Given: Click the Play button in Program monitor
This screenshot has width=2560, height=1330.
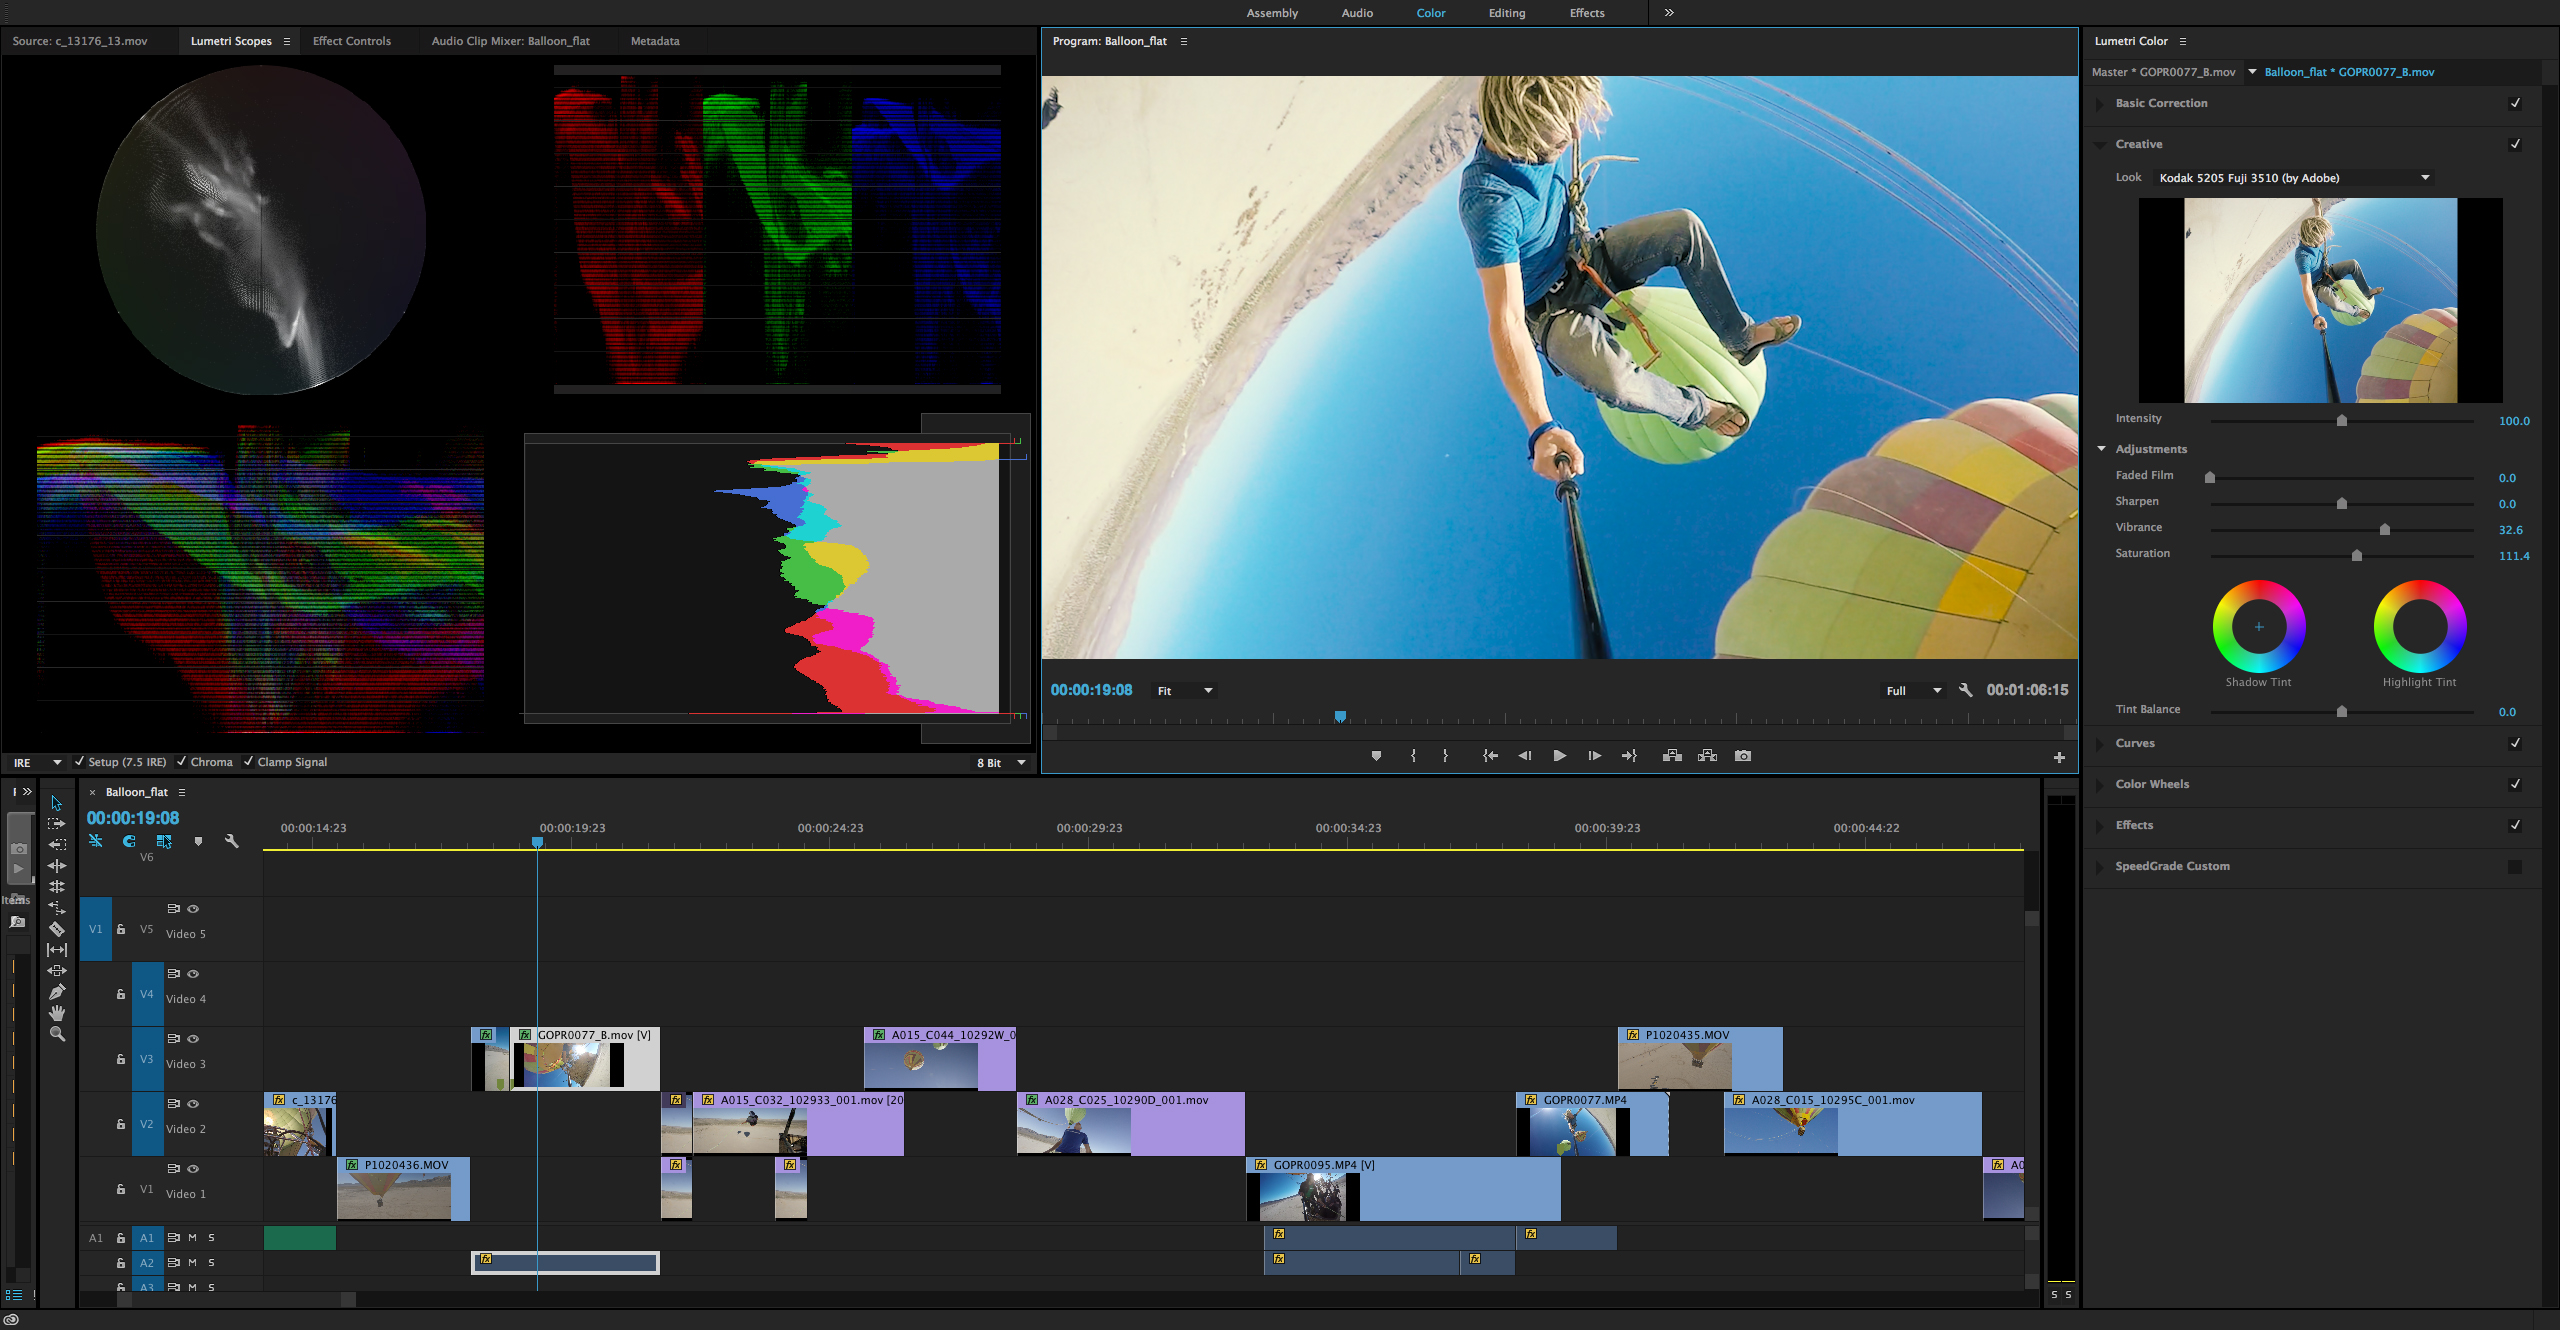Looking at the screenshot, I should (x=1559, y=756).
